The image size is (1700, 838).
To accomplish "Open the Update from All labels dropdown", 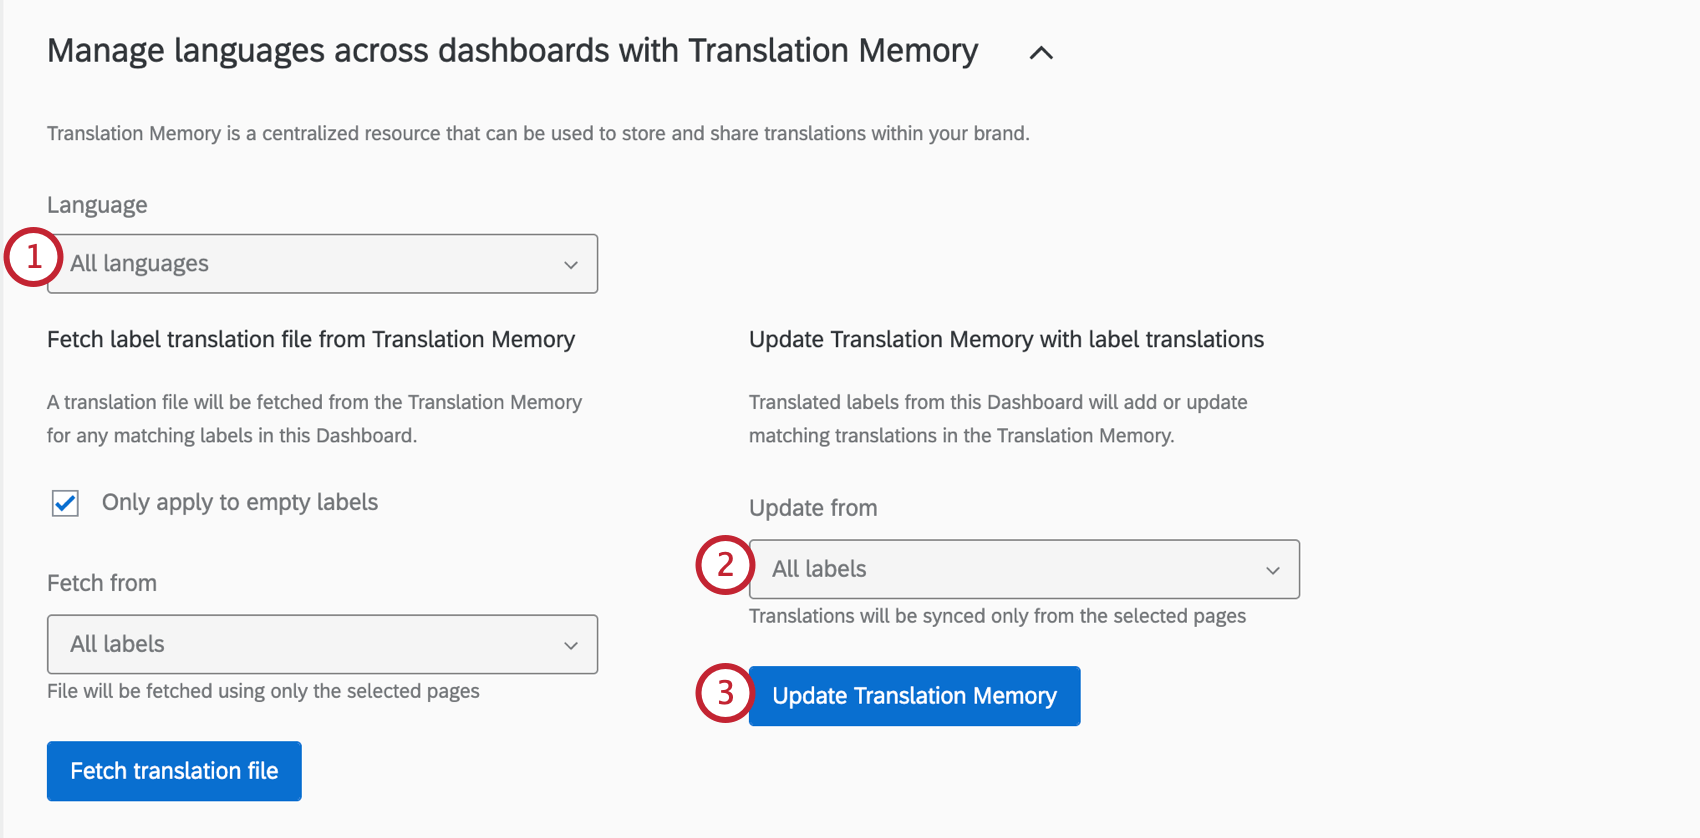I will (1023, 568).
